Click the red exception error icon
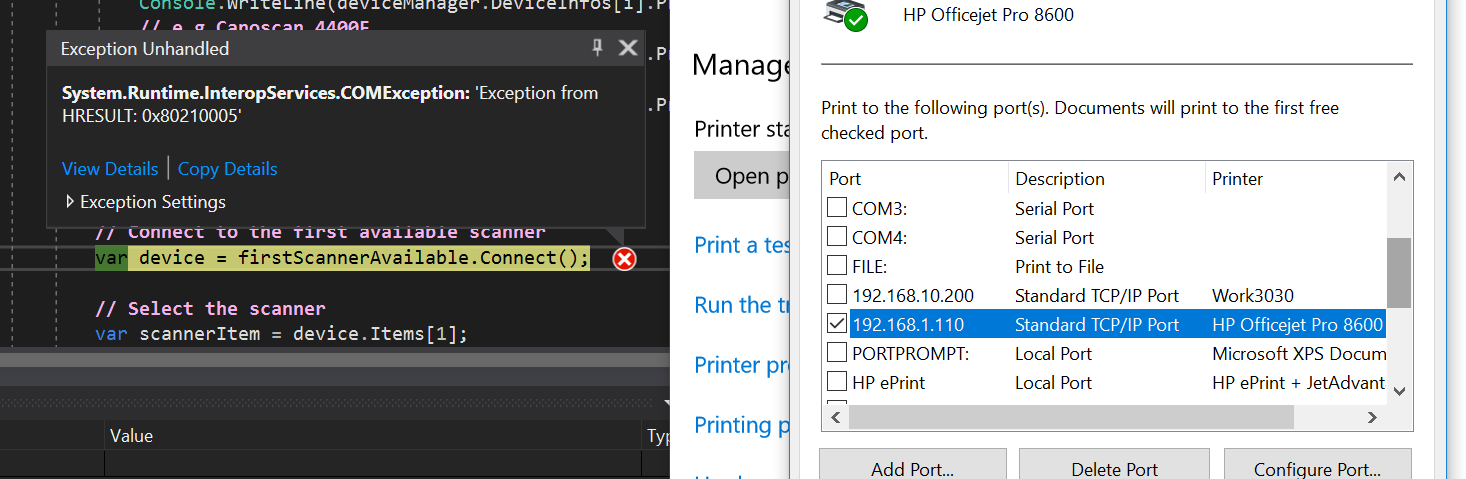This screenshot has height=479, width=1466. 624,260
